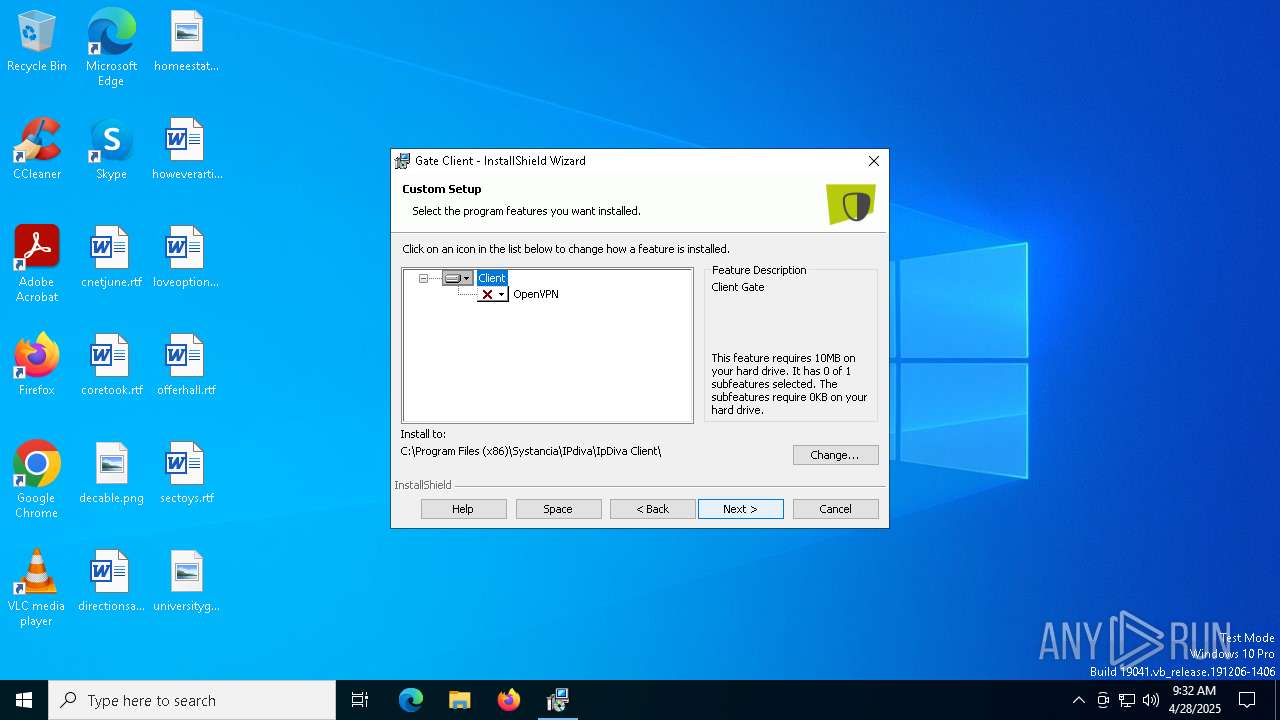1280x720 pixels.
Task: Click the Space button
Action: click(558, 509)
